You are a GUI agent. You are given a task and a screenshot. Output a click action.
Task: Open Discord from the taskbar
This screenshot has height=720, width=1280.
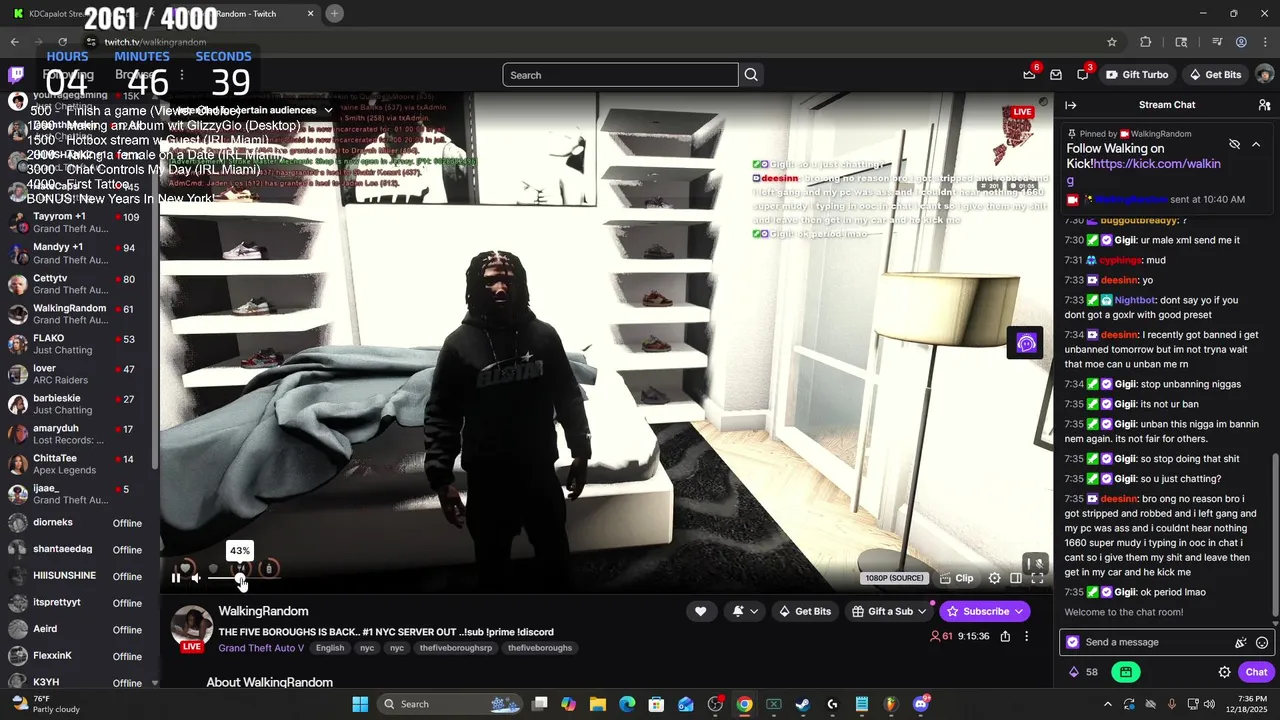click(x=920, y=704)
